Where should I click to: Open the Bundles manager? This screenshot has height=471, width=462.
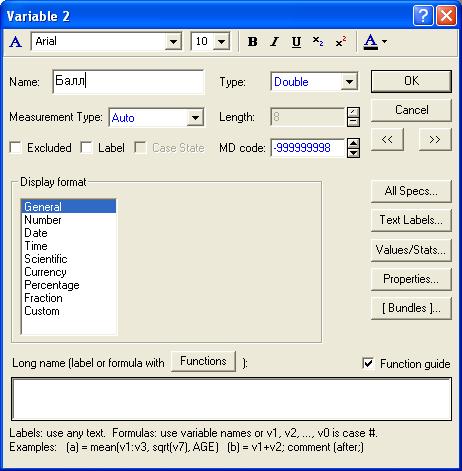[411, 308]
